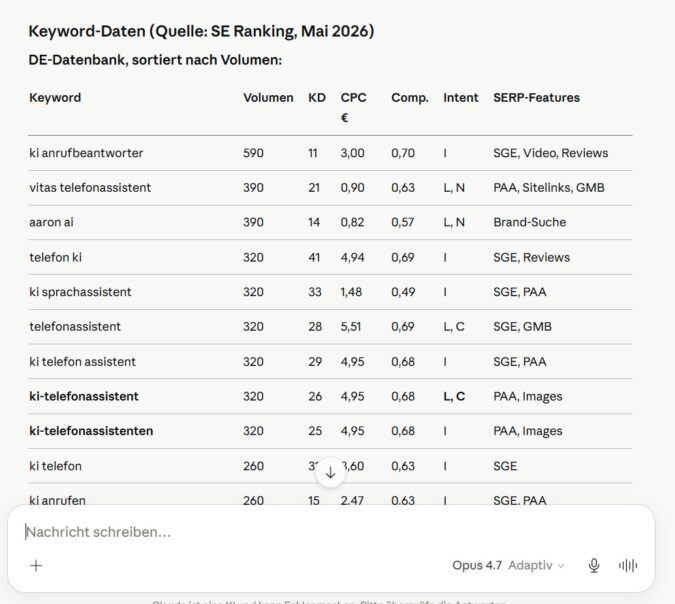675x604 pixels.
Task: Select keyword cell ki telefon
Action: pyautogui.click(x=55, y=466)
